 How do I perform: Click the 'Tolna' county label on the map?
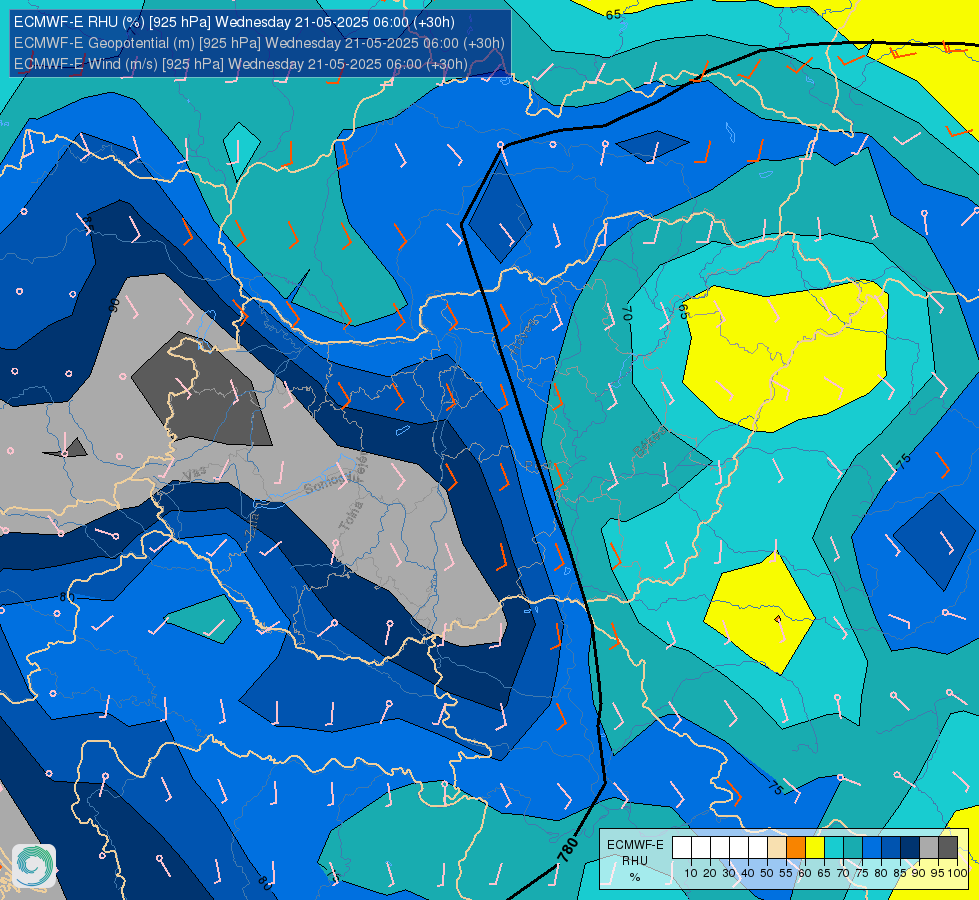click(350, 516)
